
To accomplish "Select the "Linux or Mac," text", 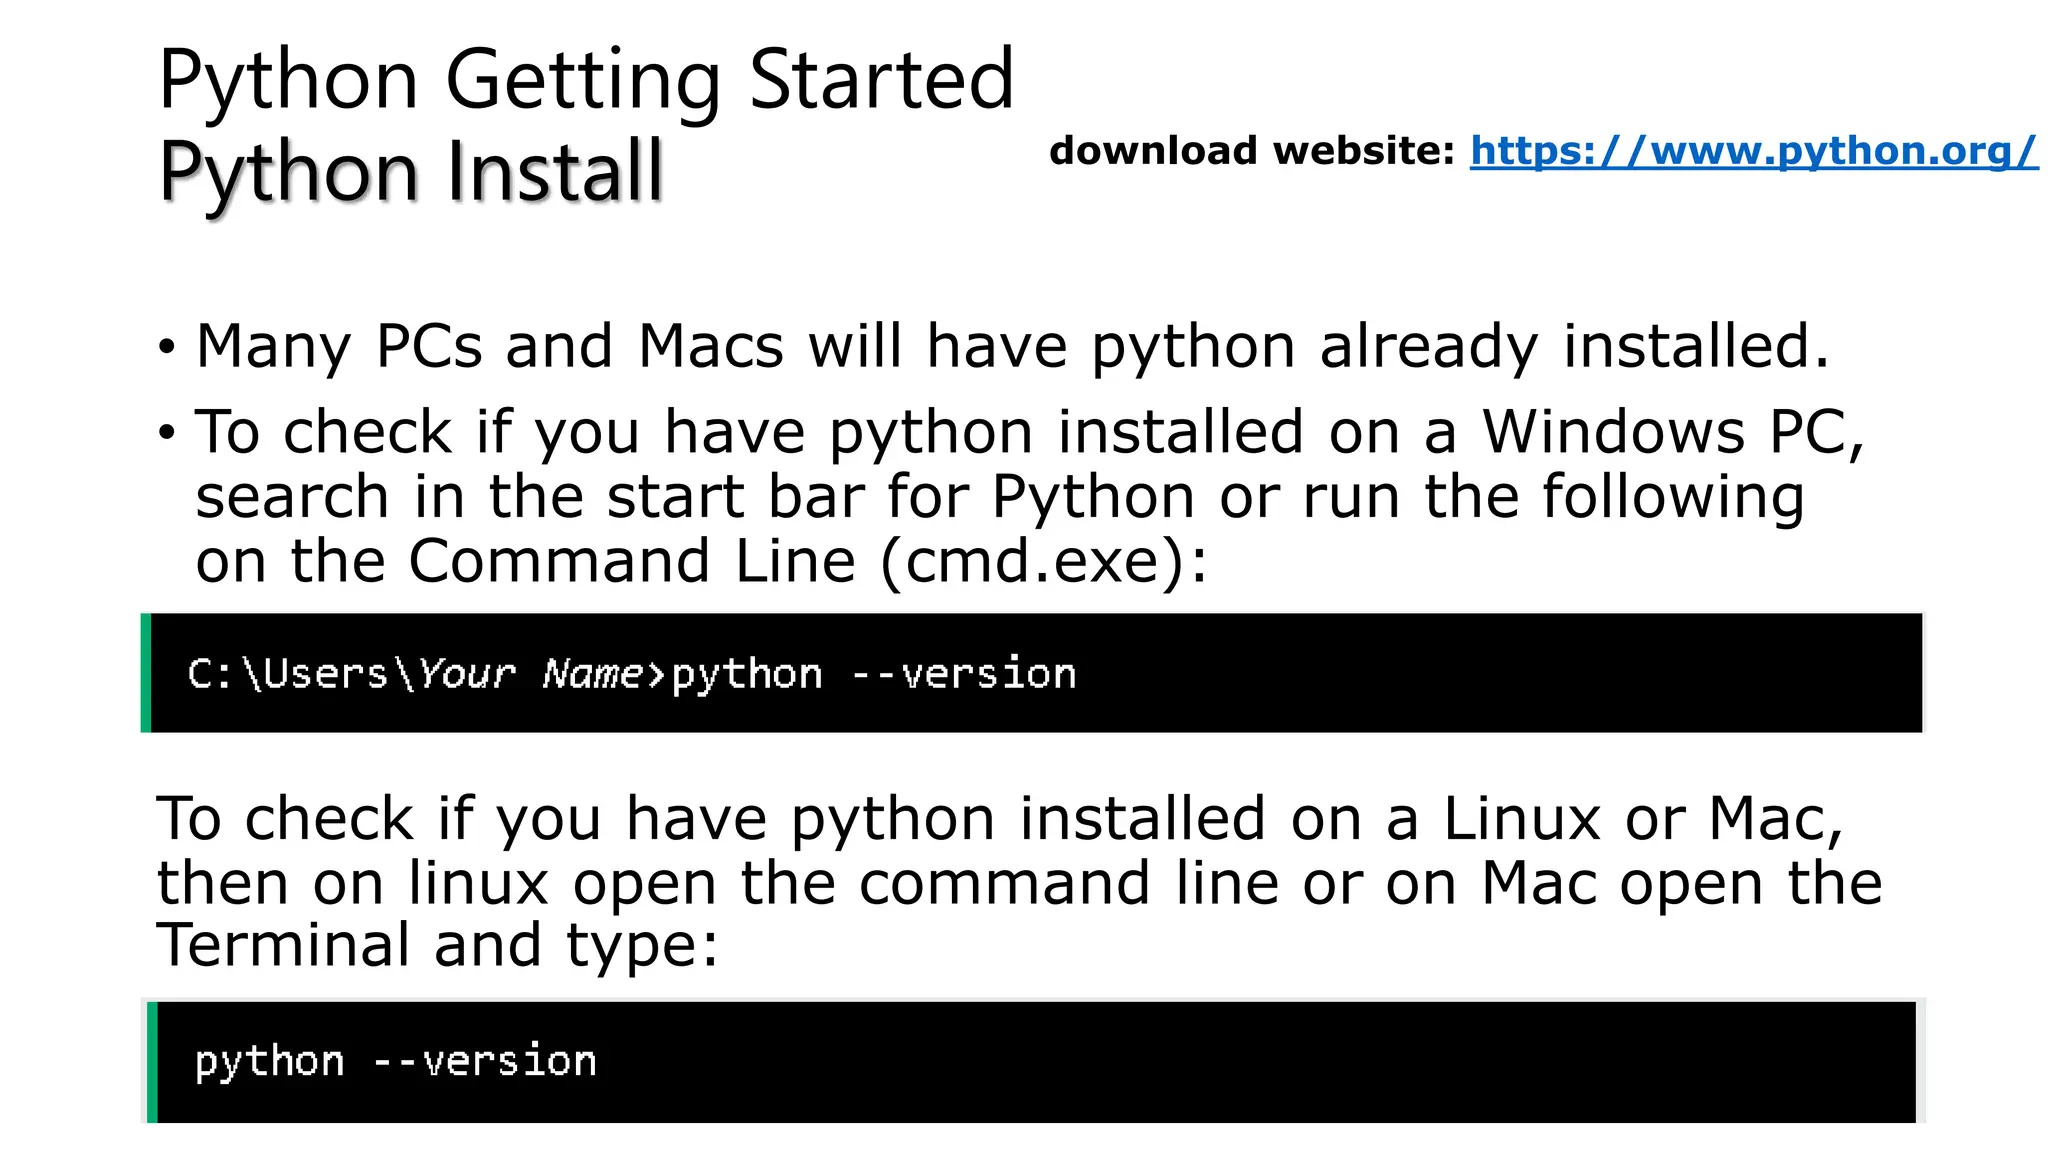I will point(1643,819).
